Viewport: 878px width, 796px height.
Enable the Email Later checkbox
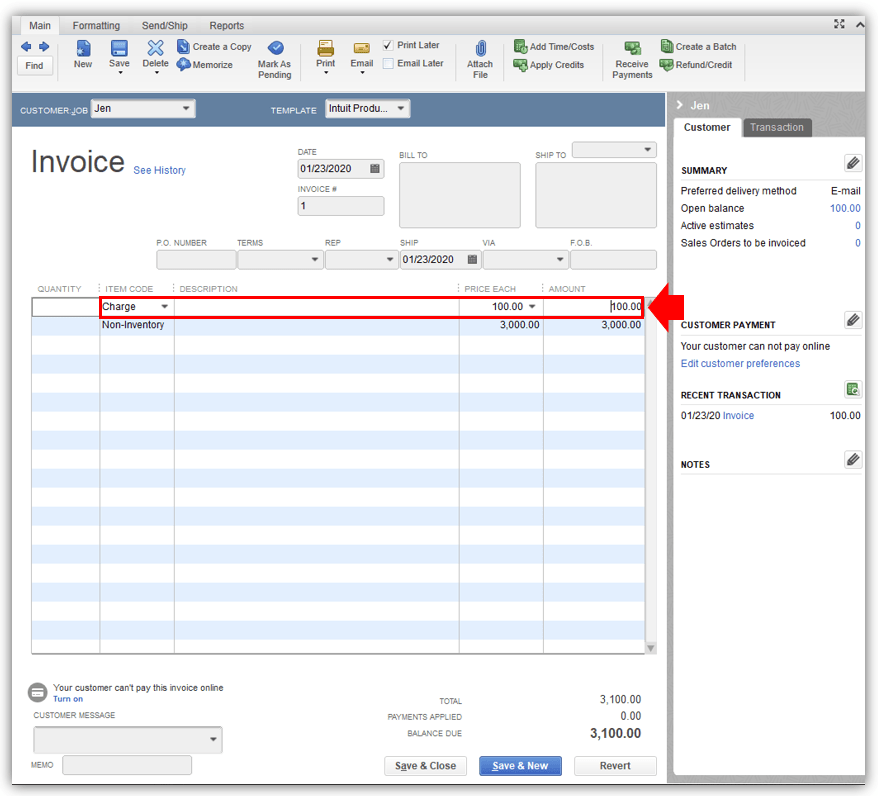(389, 62)
